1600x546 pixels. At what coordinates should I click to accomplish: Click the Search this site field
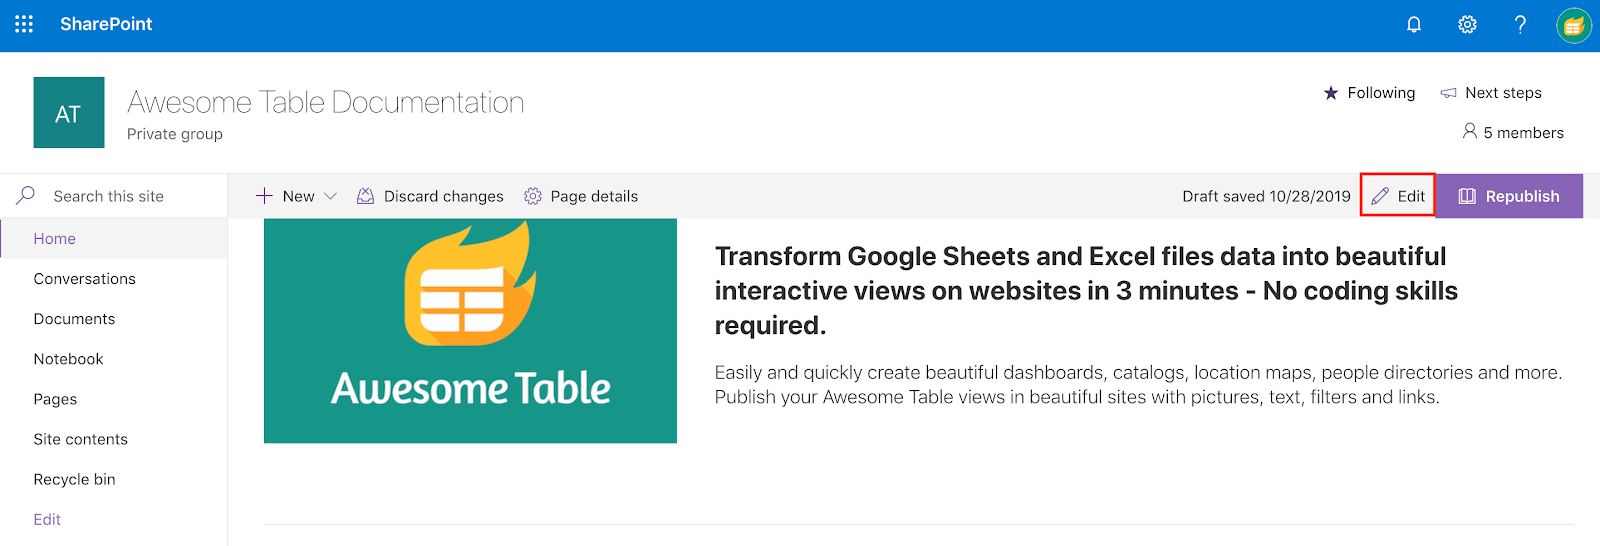click(120, 196)
